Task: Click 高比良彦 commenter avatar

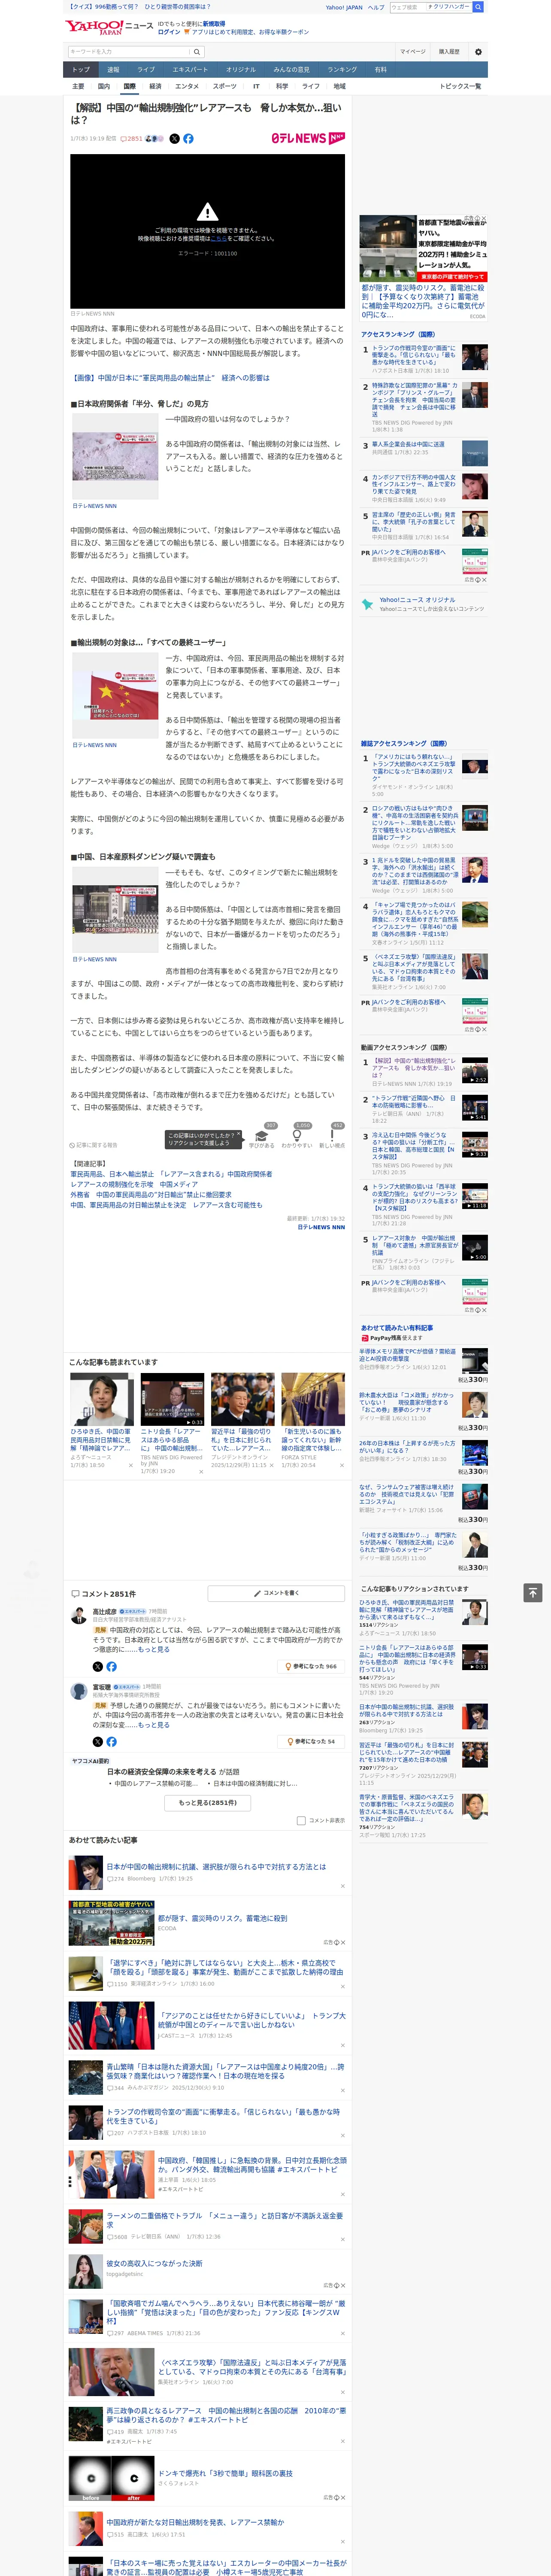Action: point(78,1616)
